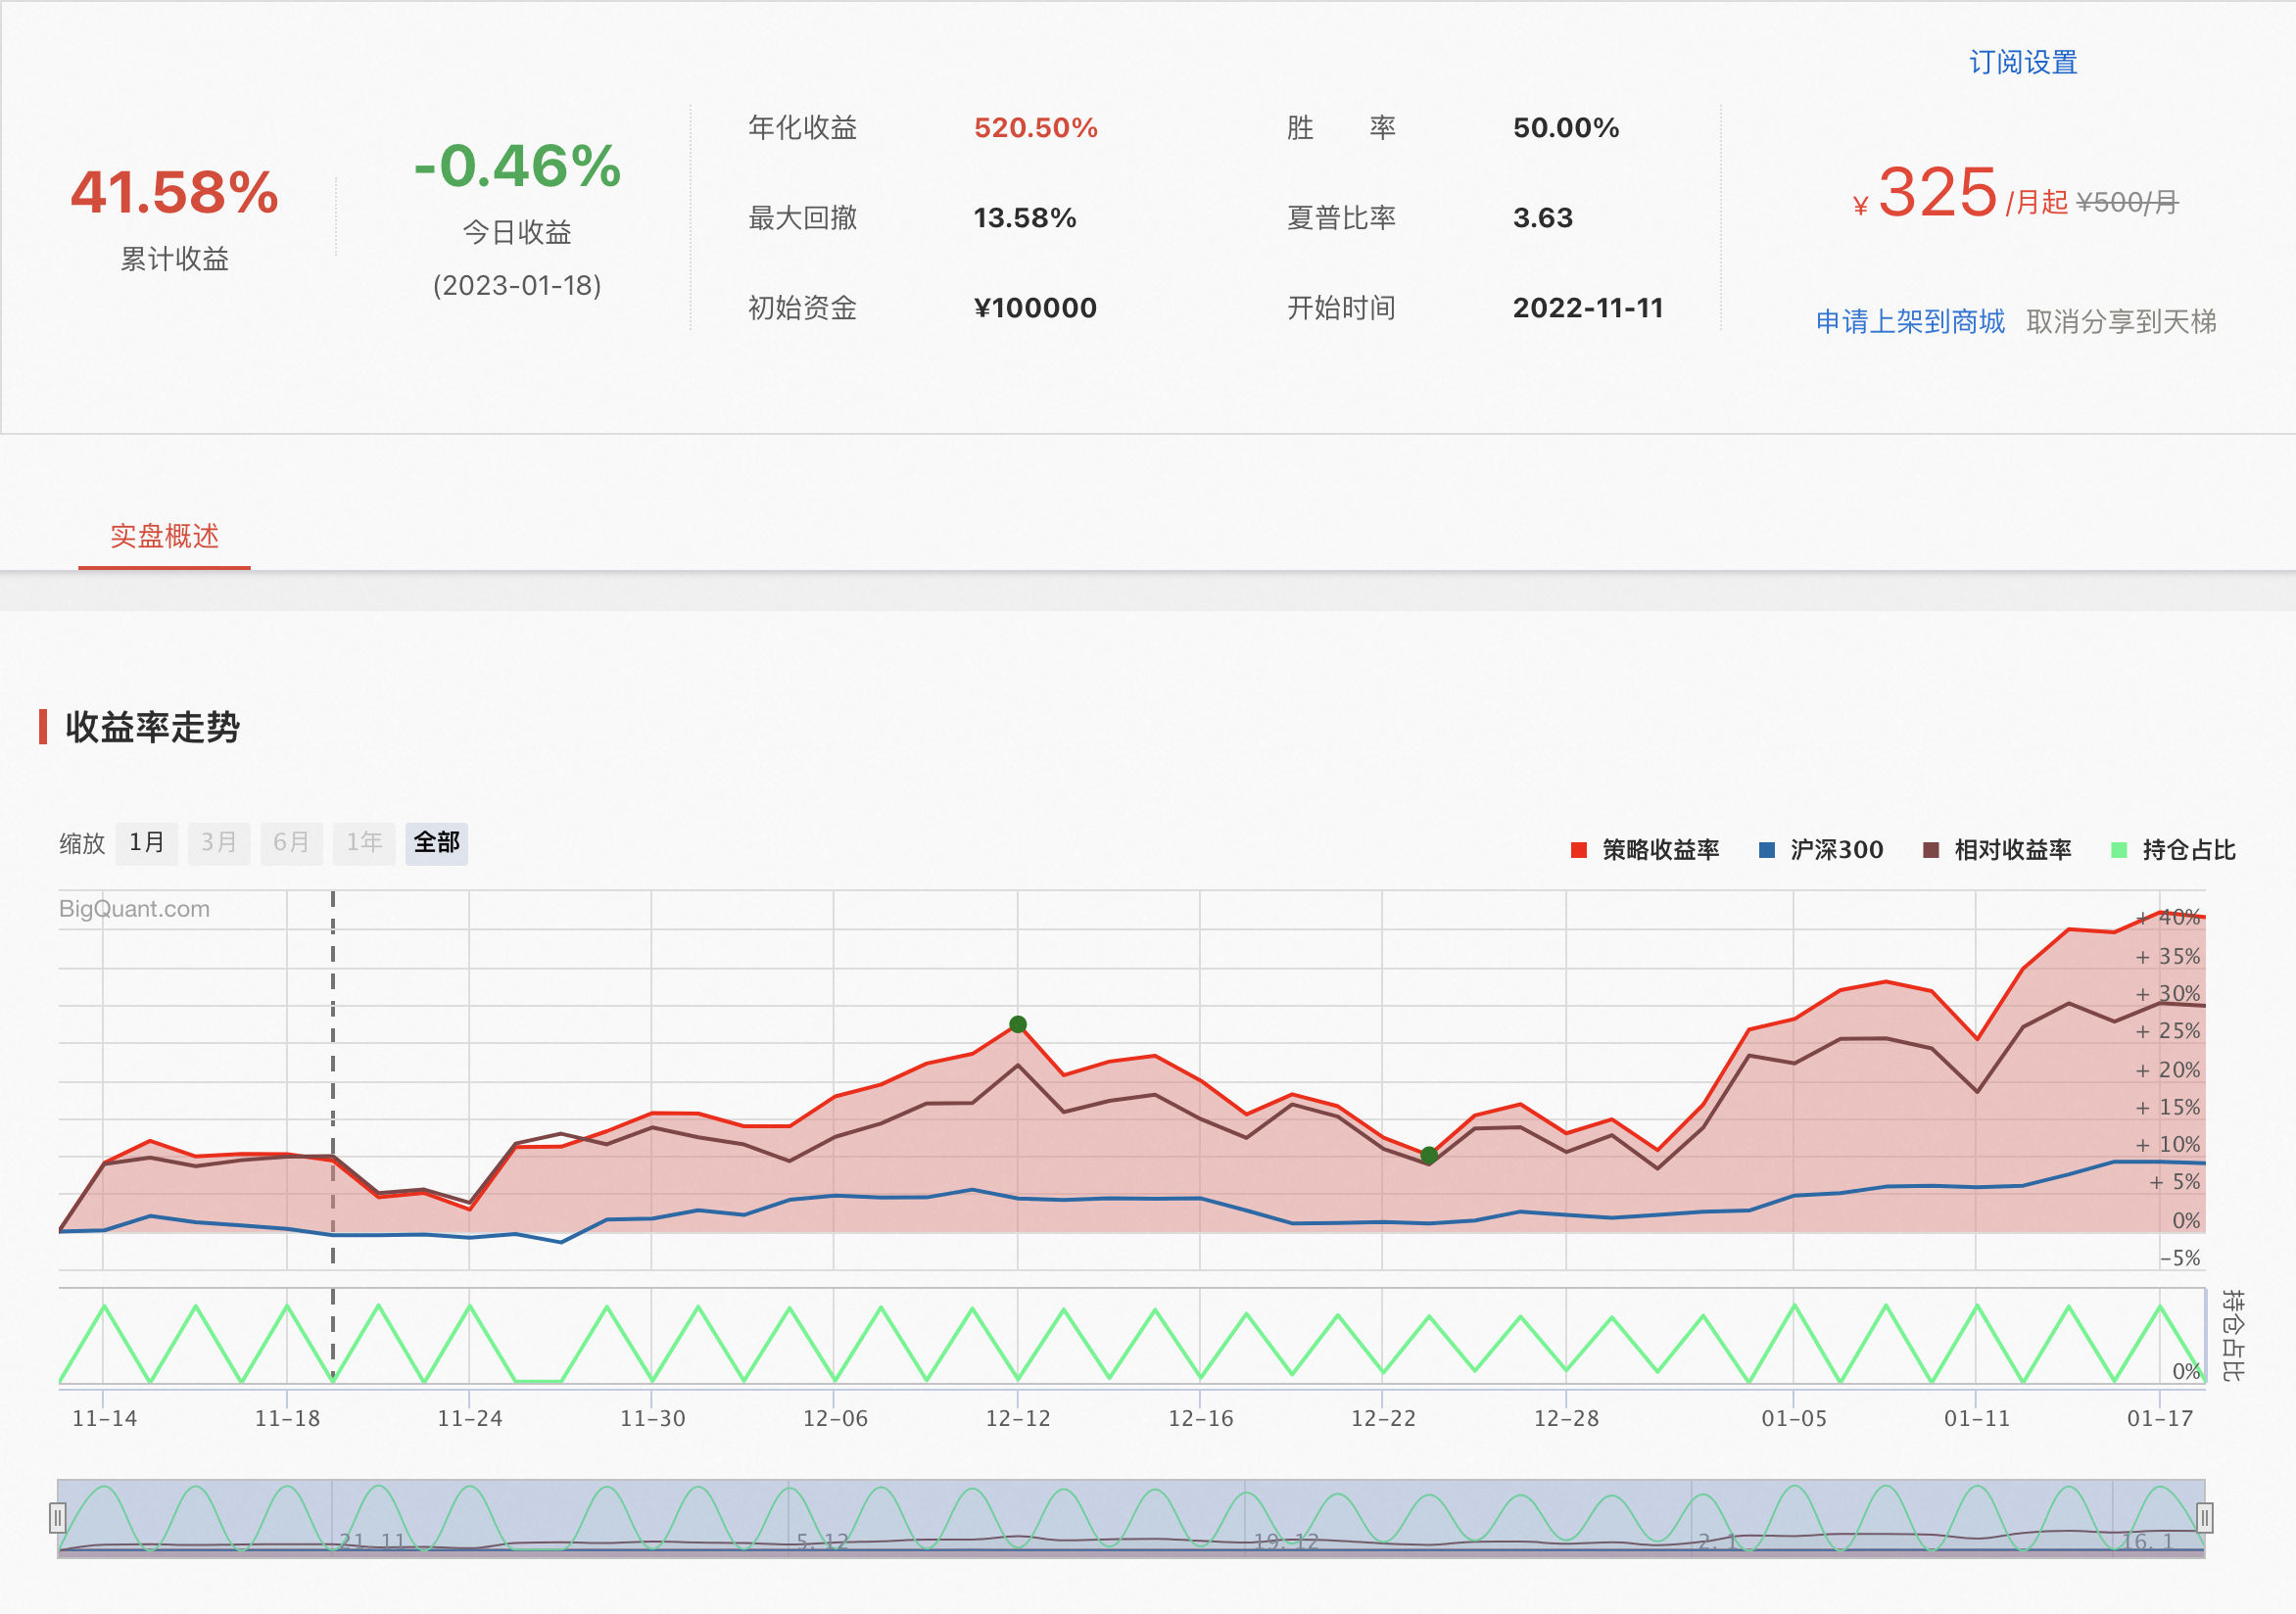Click the 13.58% max drawdown value
The width and height of the screenshot is (2296, 1614).
coord(1025,218)
